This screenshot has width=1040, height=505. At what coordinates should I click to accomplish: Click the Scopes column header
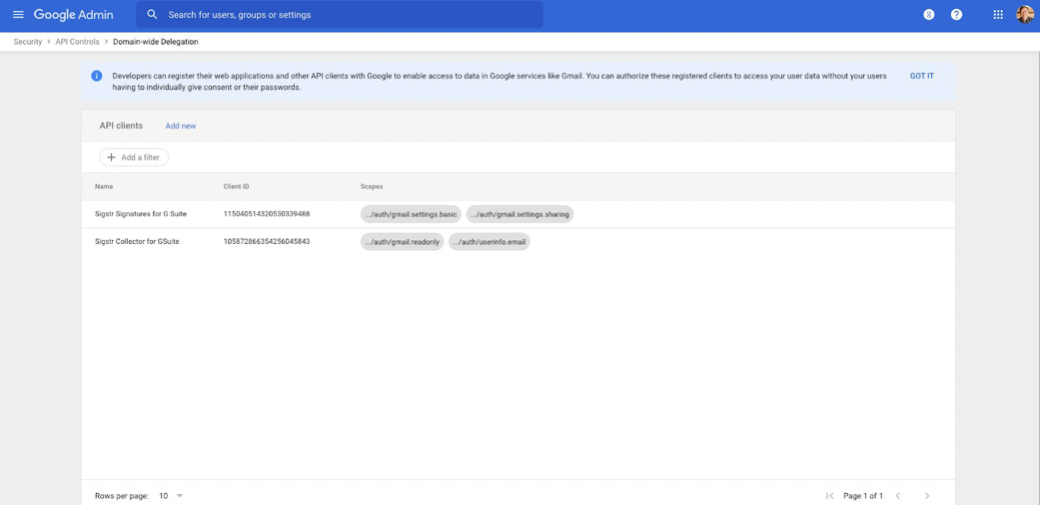[x=371, y=186]
